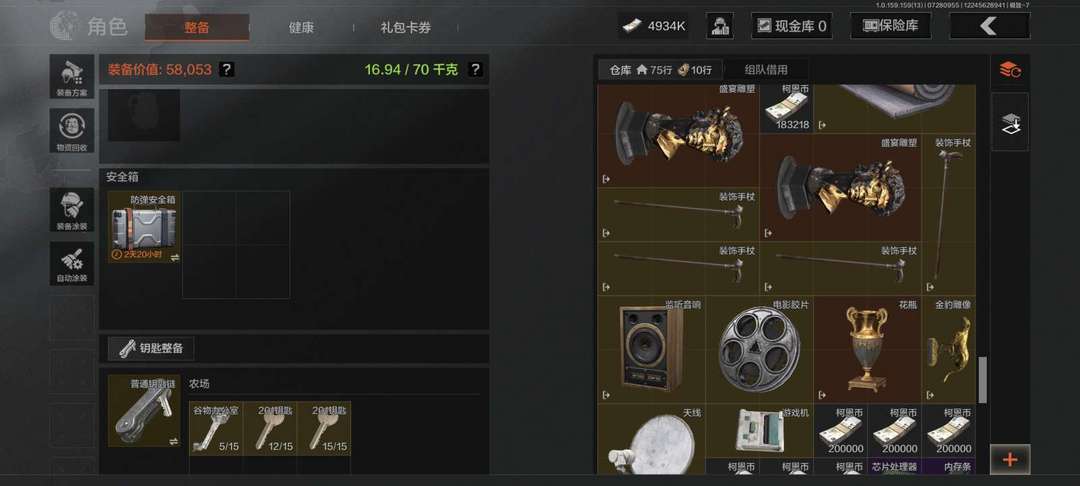1080x486 pixels.
Task: Click the question mark beside weight 千克
Action: point(475,70)
